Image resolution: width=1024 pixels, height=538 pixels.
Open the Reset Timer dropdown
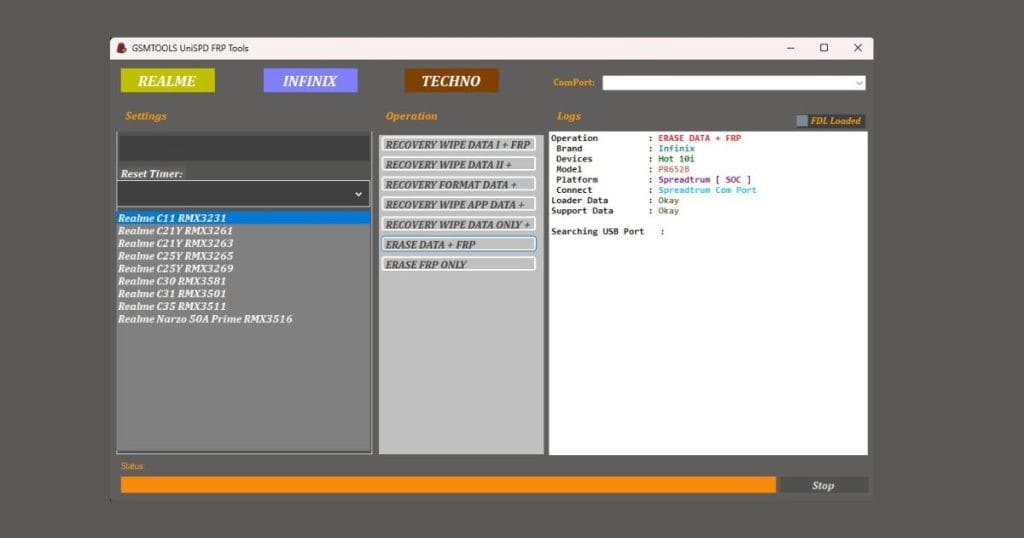244,194
